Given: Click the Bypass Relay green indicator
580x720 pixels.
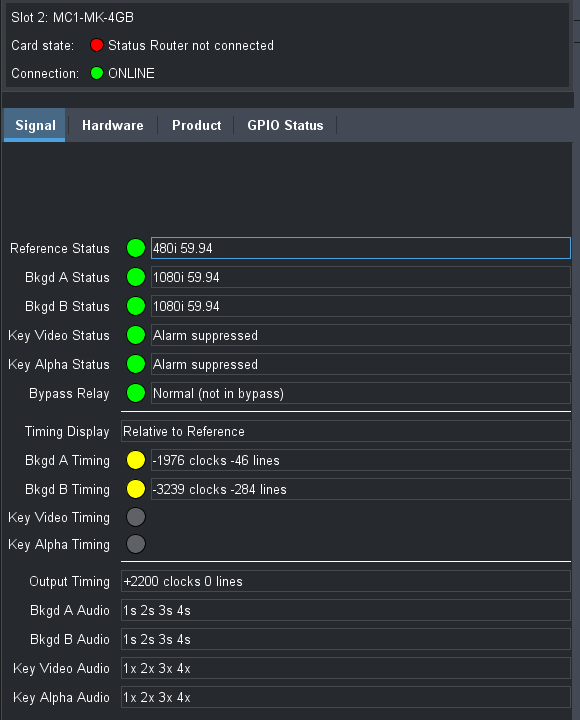Looking at the screenshot, I should coord(136,394).
